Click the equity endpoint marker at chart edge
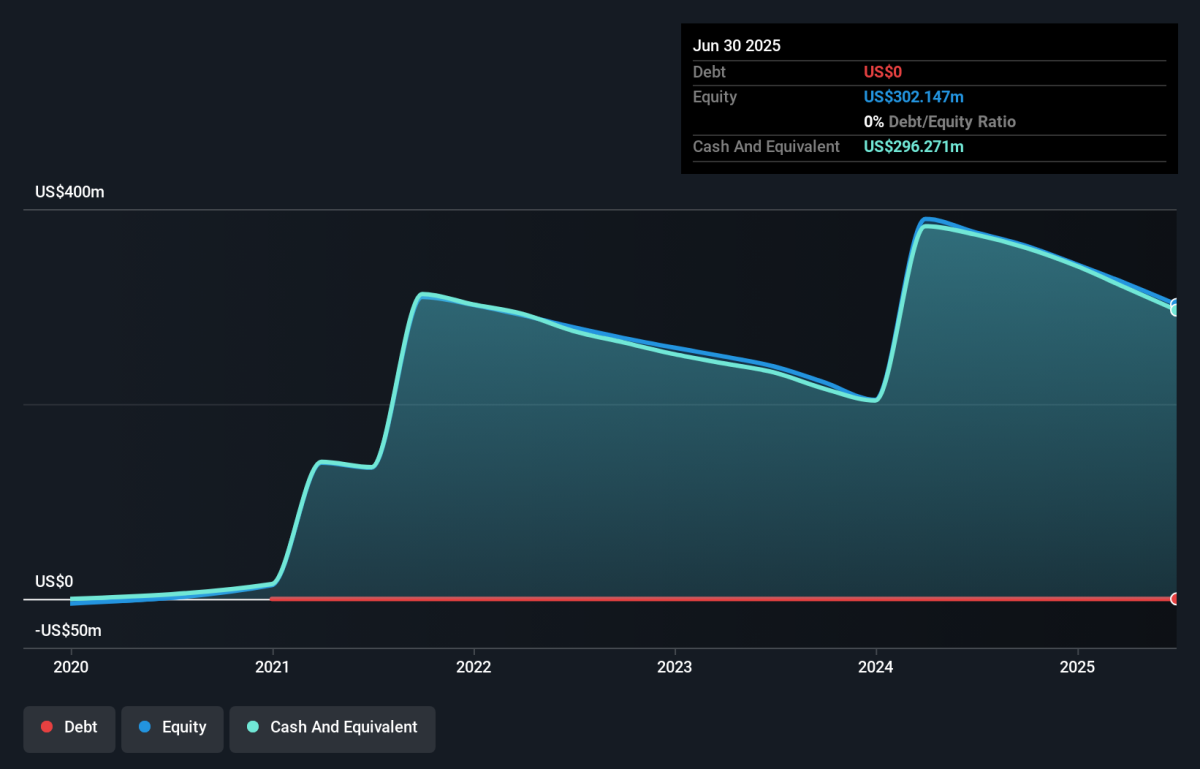This screenshot has width=1200, height=769. pyautogui.click(x=1175, y=303)
